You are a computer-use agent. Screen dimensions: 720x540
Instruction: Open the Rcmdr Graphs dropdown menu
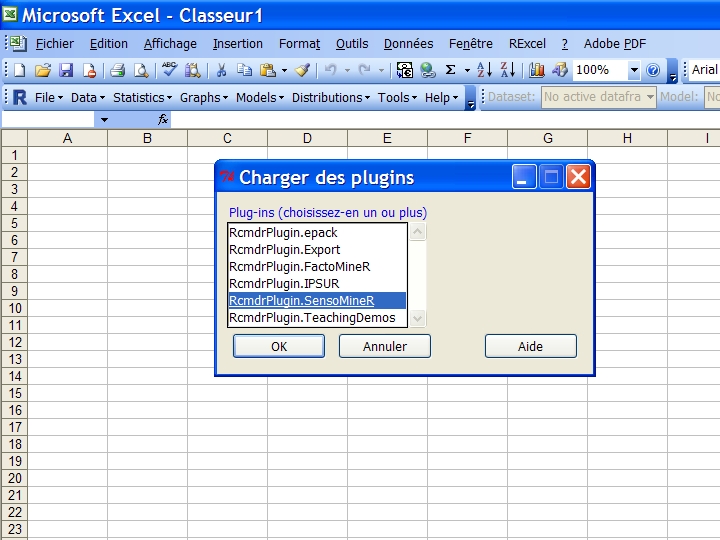pyautogui.click(x=204, y=97)
